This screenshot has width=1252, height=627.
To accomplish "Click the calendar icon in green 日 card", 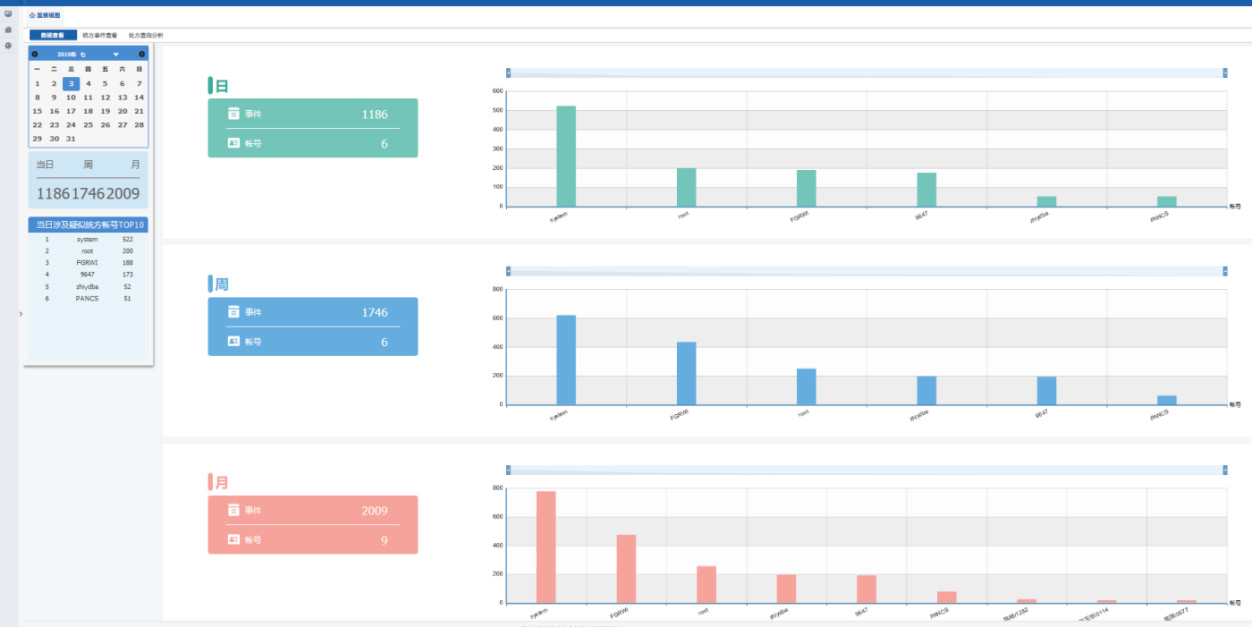I will (x=233, y=114).
